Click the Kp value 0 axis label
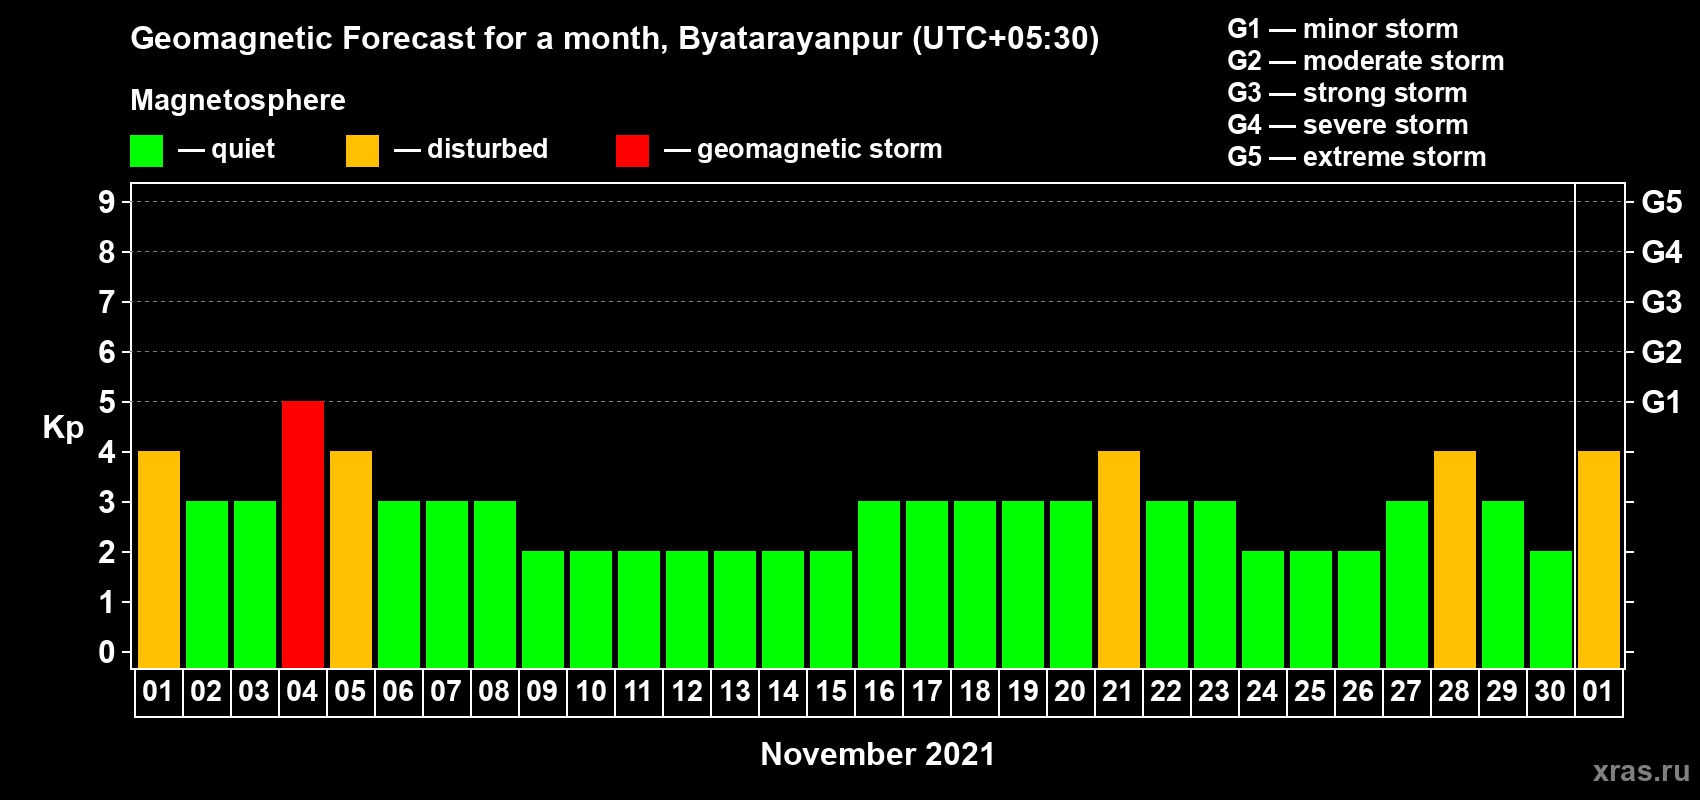 click(107, 652)
